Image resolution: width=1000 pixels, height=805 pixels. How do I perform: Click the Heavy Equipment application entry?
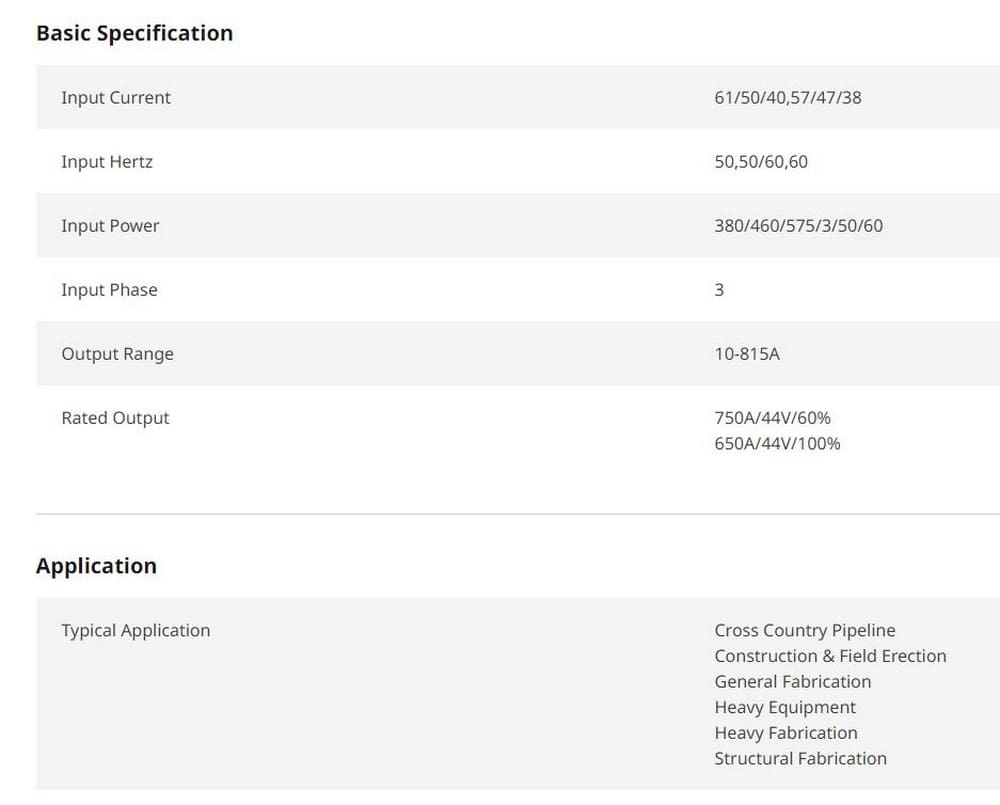pyautogui.click(x=785, y=707)
